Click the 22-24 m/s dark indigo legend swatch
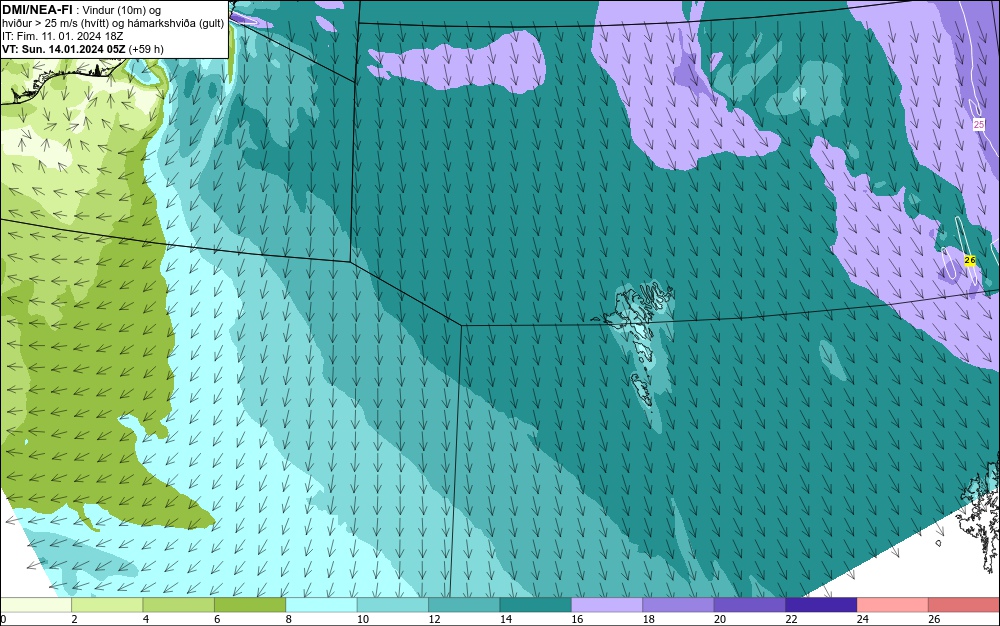Image resolution: width=1000 pixels, height=626 pixels. click(821, 605)
